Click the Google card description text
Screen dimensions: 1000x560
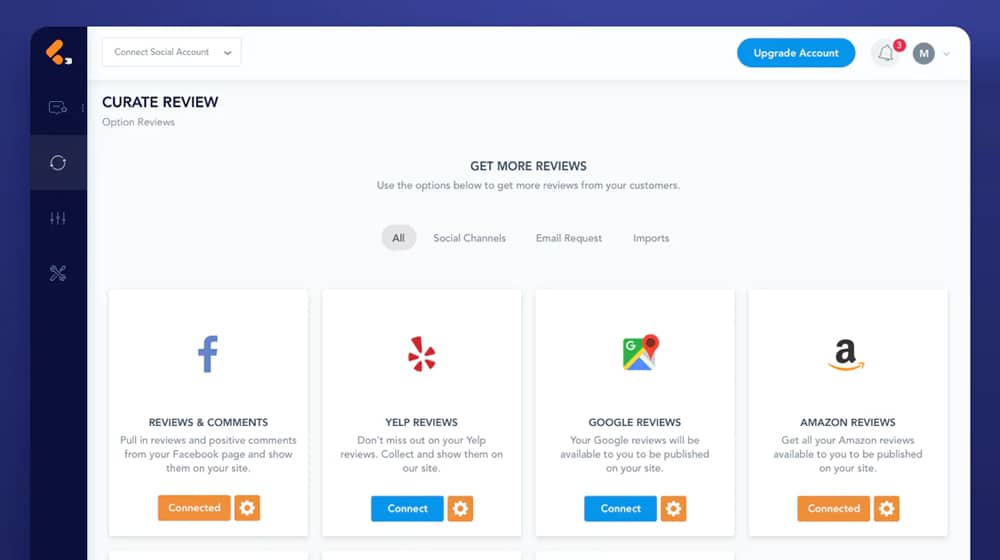coord(635,454)
